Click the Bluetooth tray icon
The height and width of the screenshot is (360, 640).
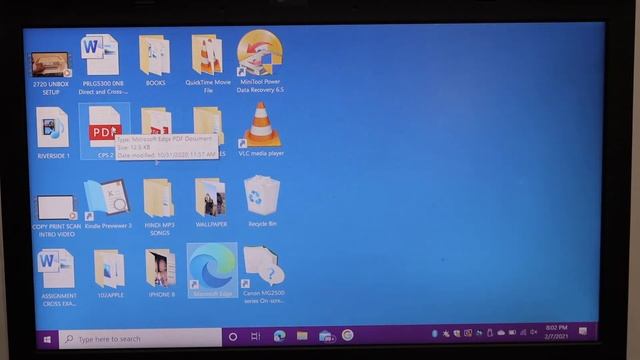click(435, 333)
